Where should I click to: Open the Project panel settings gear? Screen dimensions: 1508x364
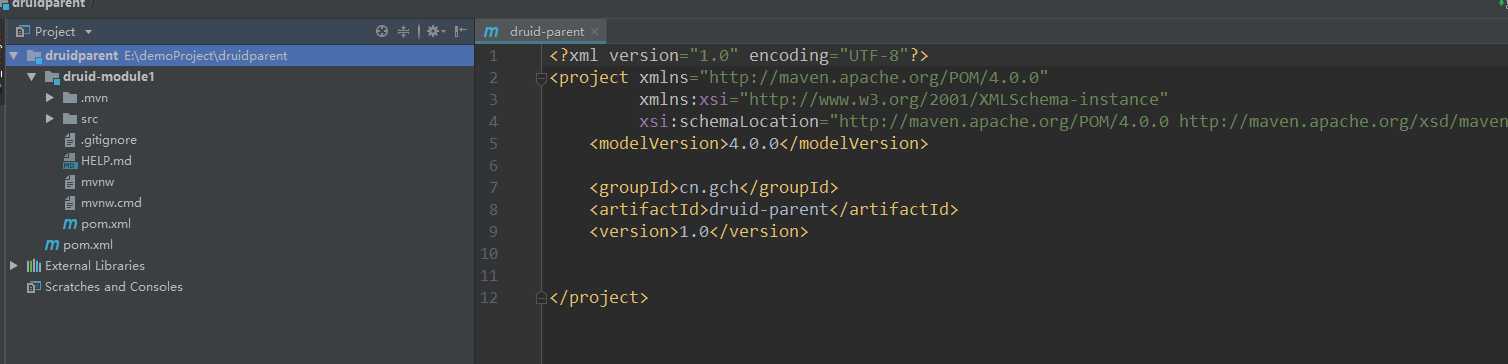coord(434,31)
